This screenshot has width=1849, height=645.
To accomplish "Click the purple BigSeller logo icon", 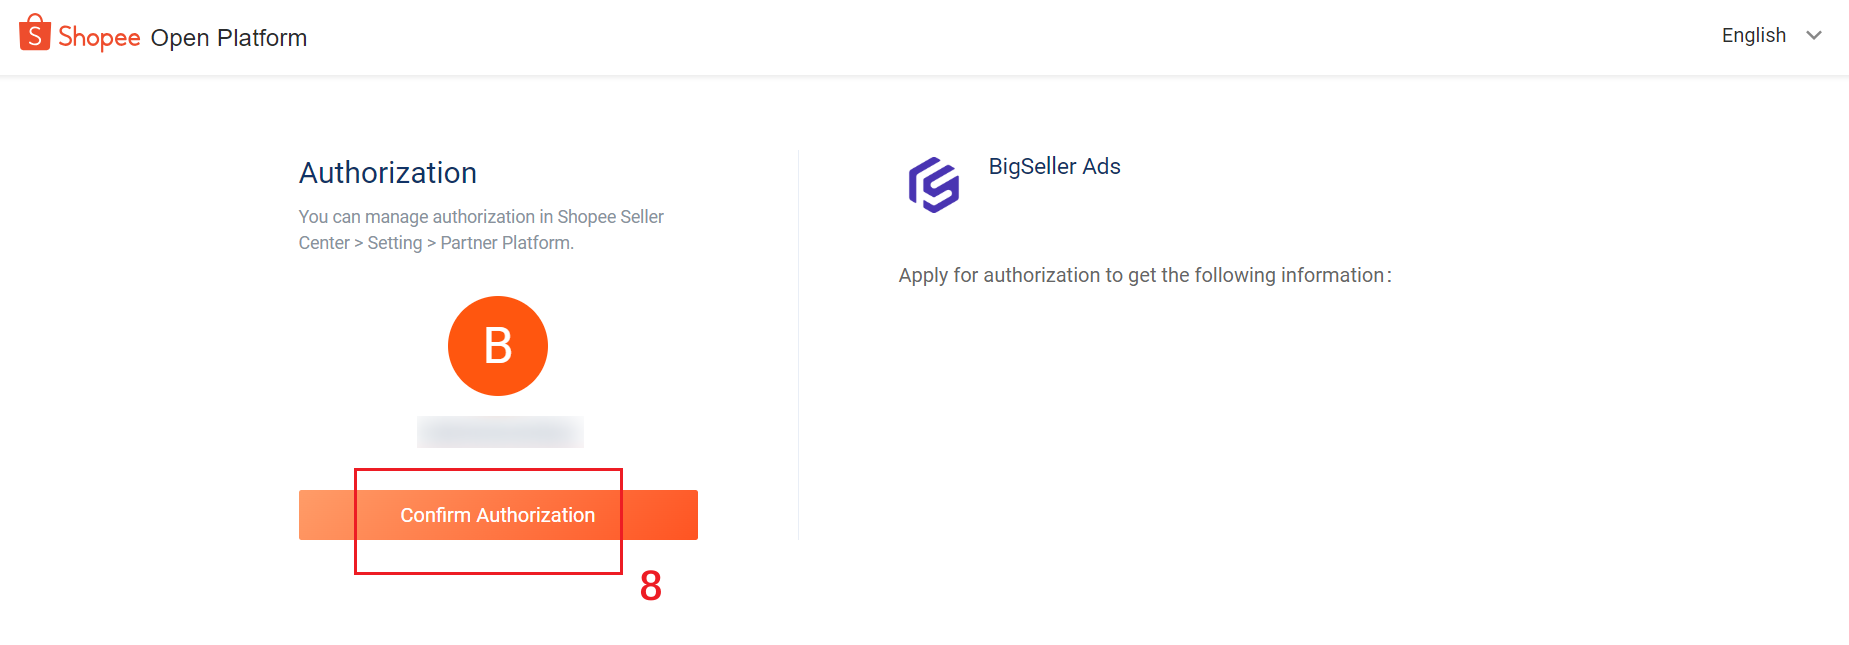I will (x=933, y=185).
